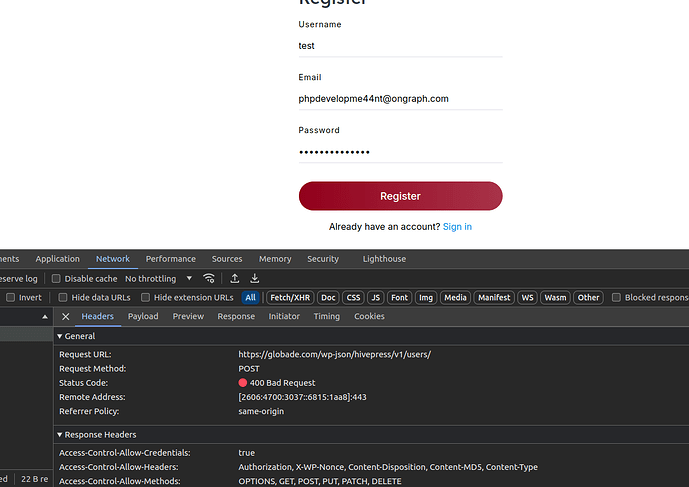Click into the Email input field
The height and width of the screenshot is (487, 689).
(x=400, y=99)
